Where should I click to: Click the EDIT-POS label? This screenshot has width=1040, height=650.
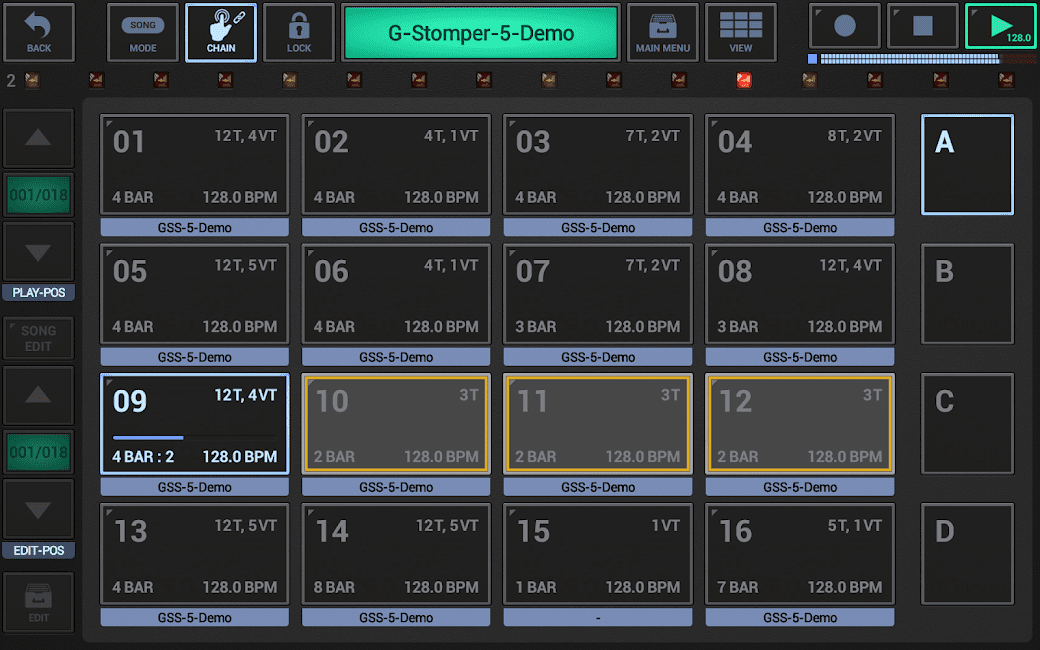tap(38, 551)
